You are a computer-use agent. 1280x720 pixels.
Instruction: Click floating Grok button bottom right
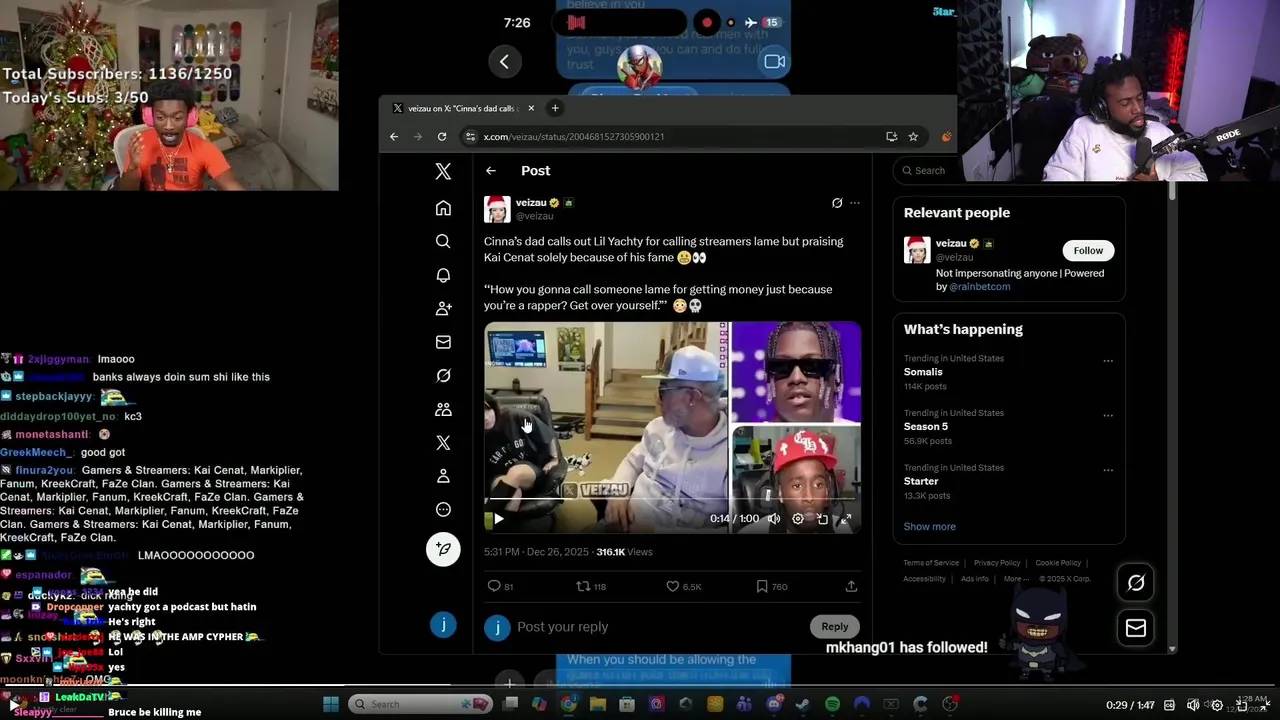click(x=1136, y=583)
